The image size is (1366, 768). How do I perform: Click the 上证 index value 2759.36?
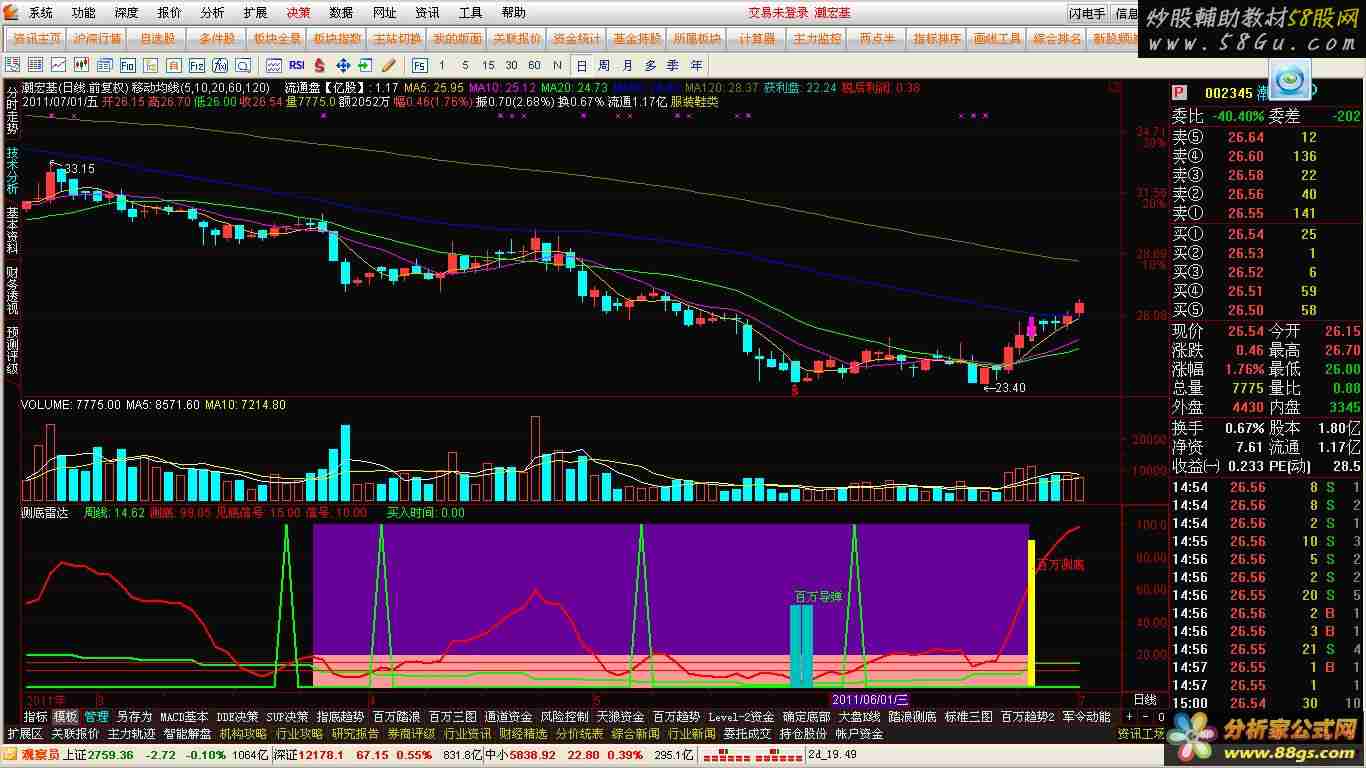click(x=112, y=754)
